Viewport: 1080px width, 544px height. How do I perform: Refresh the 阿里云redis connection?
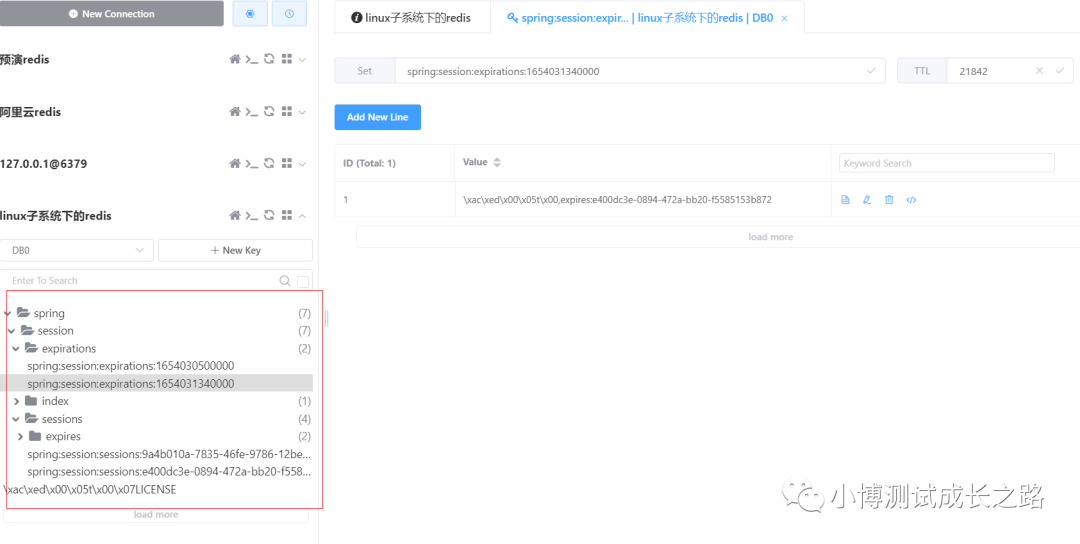269,112
